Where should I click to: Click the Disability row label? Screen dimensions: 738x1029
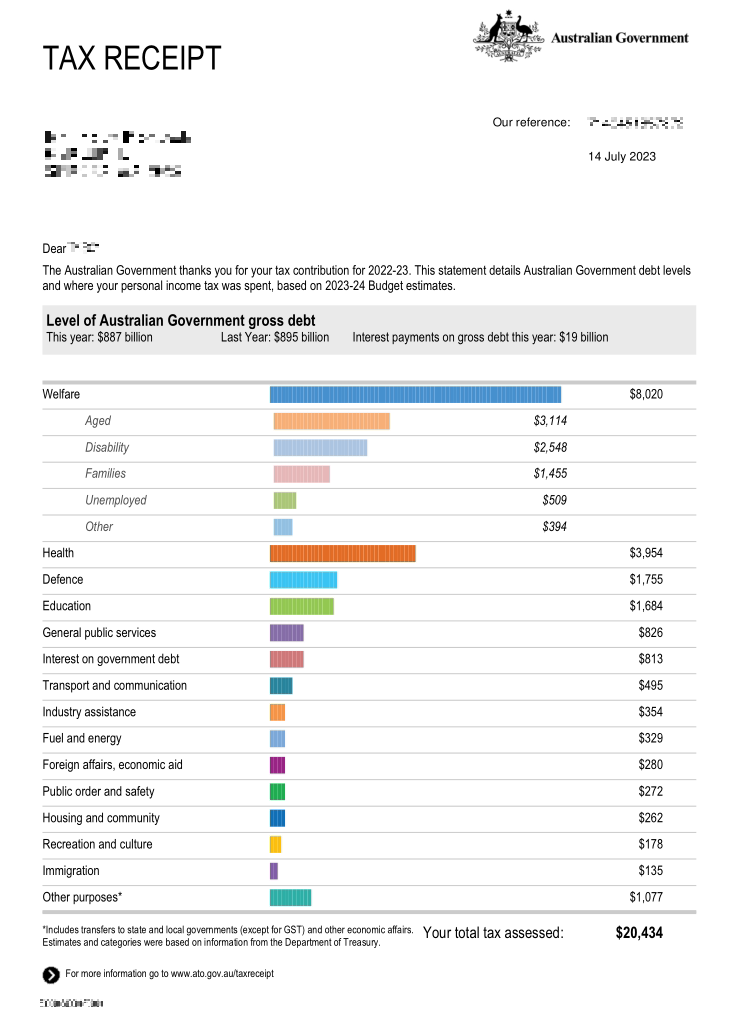[x=107, y=448]
